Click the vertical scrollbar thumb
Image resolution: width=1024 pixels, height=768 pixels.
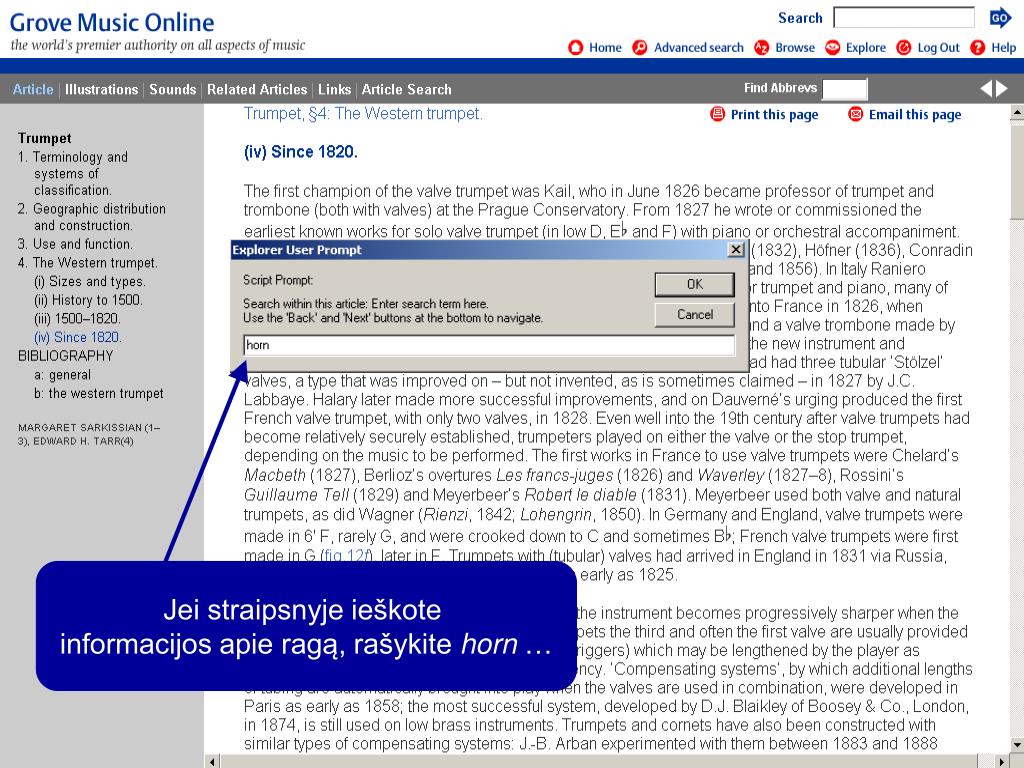point(1017,170)
